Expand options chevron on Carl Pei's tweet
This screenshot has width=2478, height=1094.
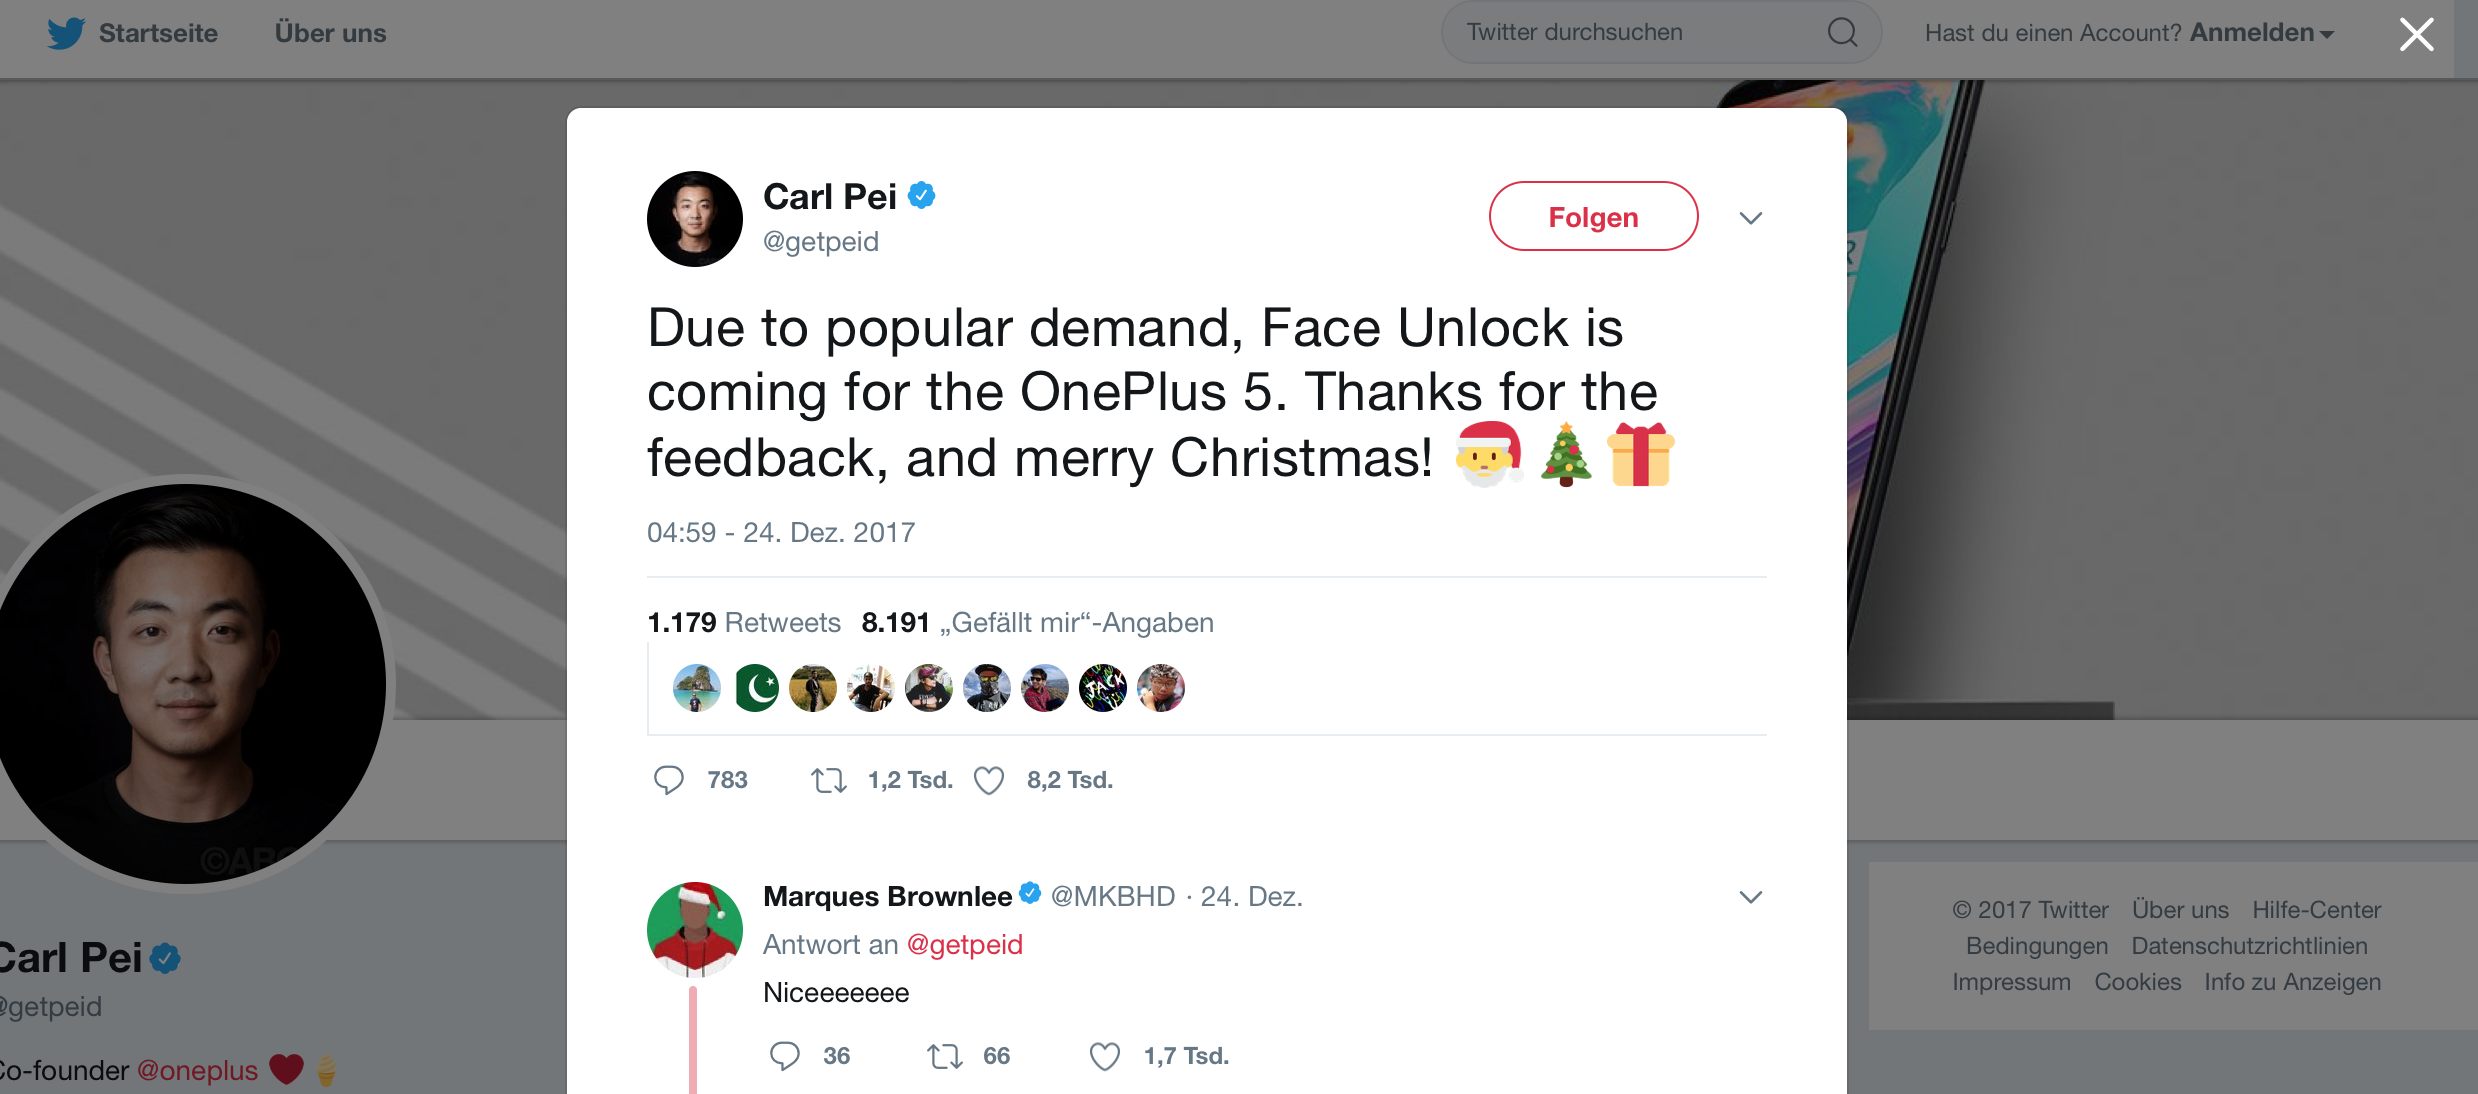pos(1751,218)
